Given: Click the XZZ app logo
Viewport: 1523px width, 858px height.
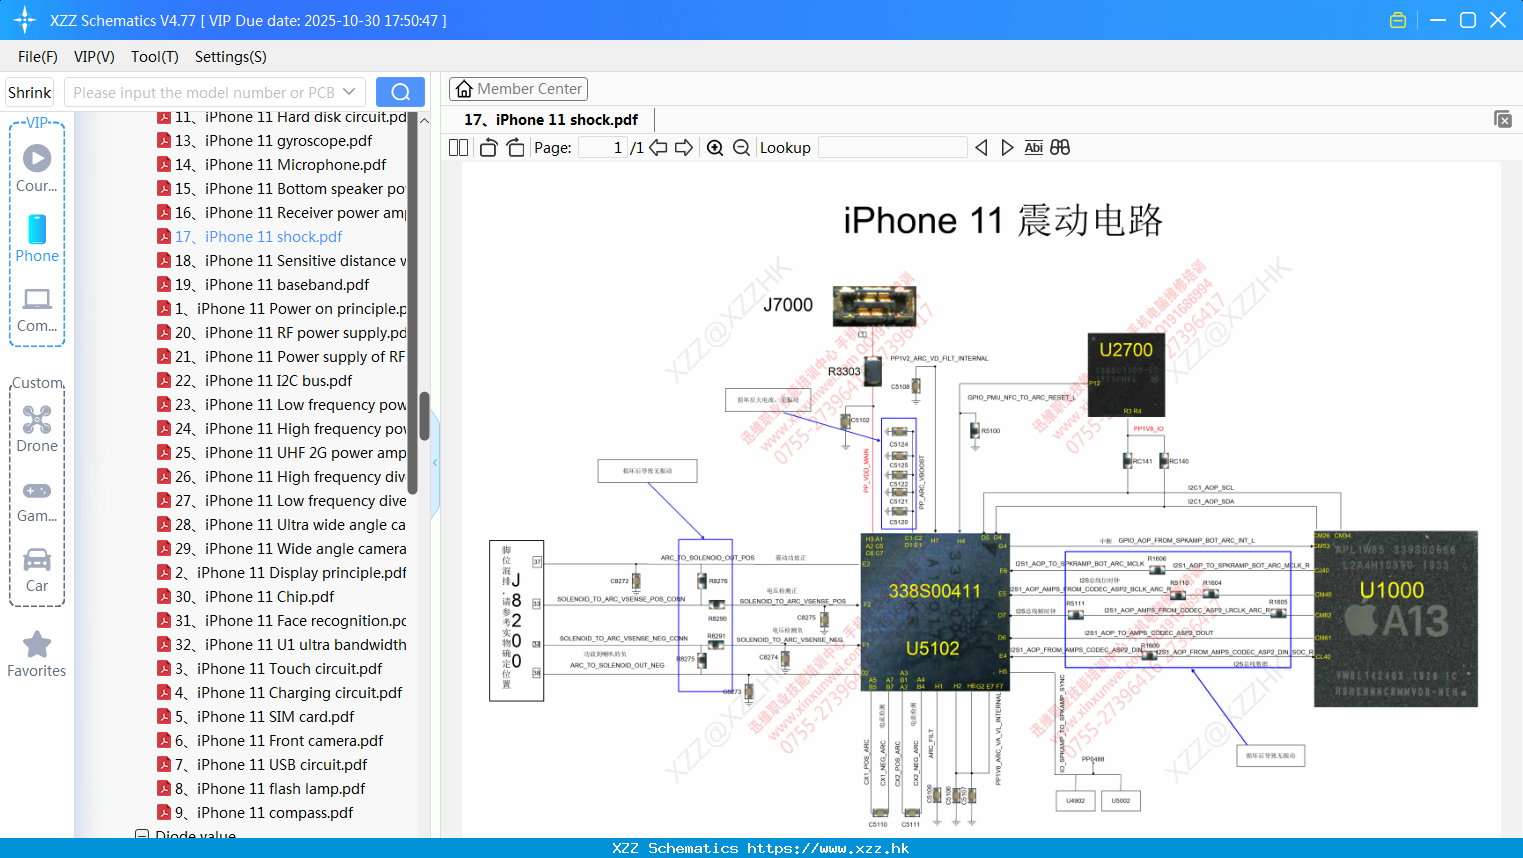Looking at the screenshot, I should click(x=25, y=20).
